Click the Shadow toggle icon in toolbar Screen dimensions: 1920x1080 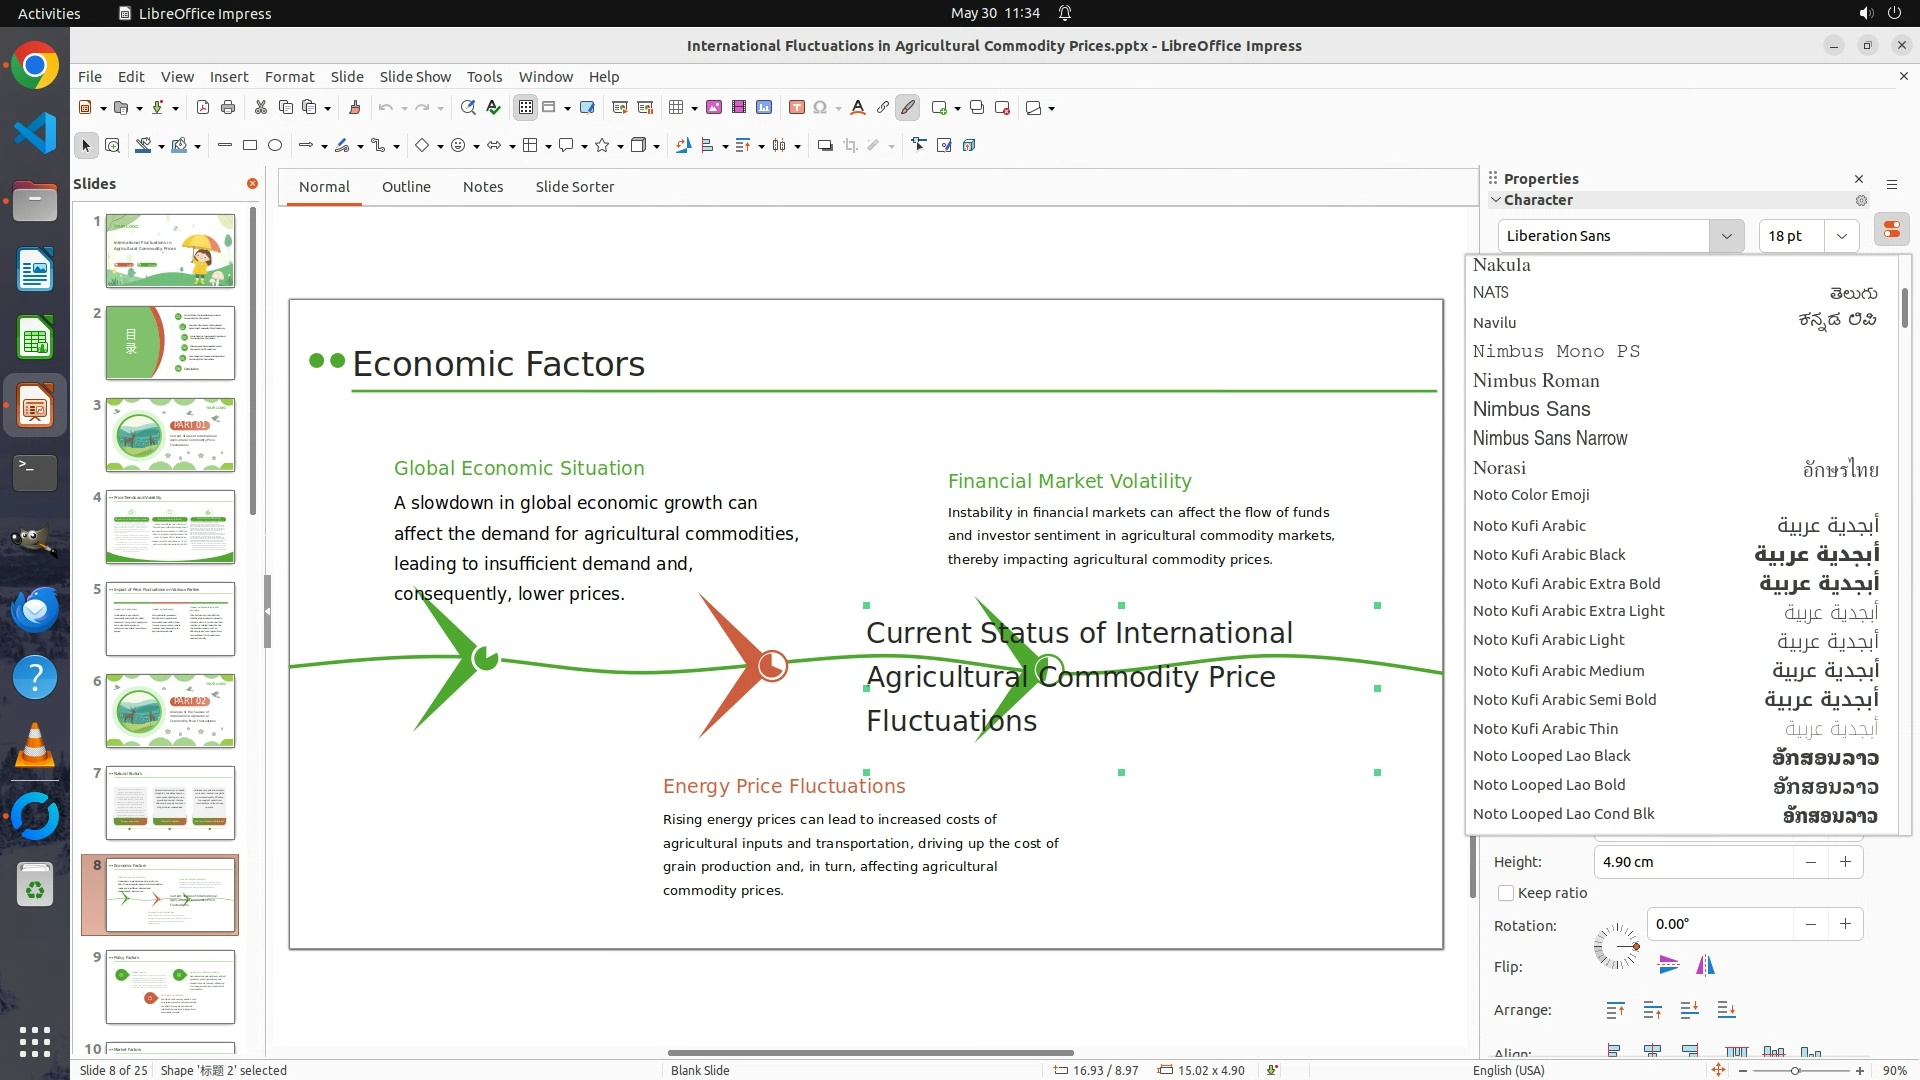[825, 146]
